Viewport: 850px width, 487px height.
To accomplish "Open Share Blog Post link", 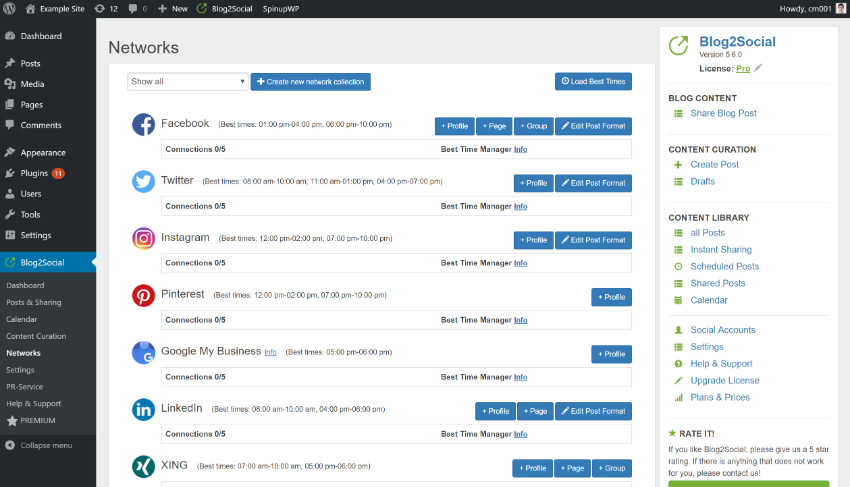I will 723,113.
